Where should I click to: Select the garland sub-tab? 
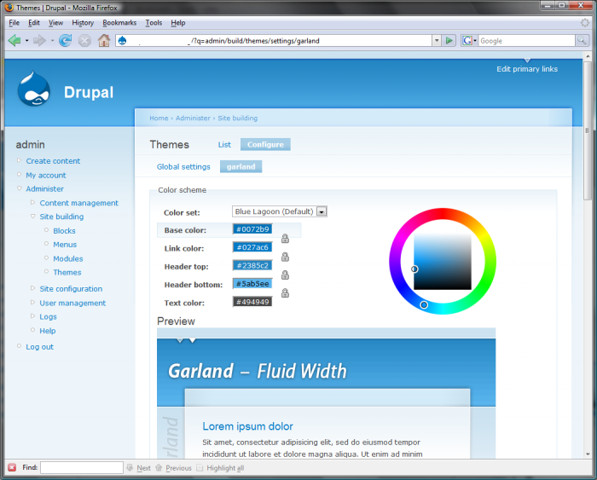click(x=241, y=167)
